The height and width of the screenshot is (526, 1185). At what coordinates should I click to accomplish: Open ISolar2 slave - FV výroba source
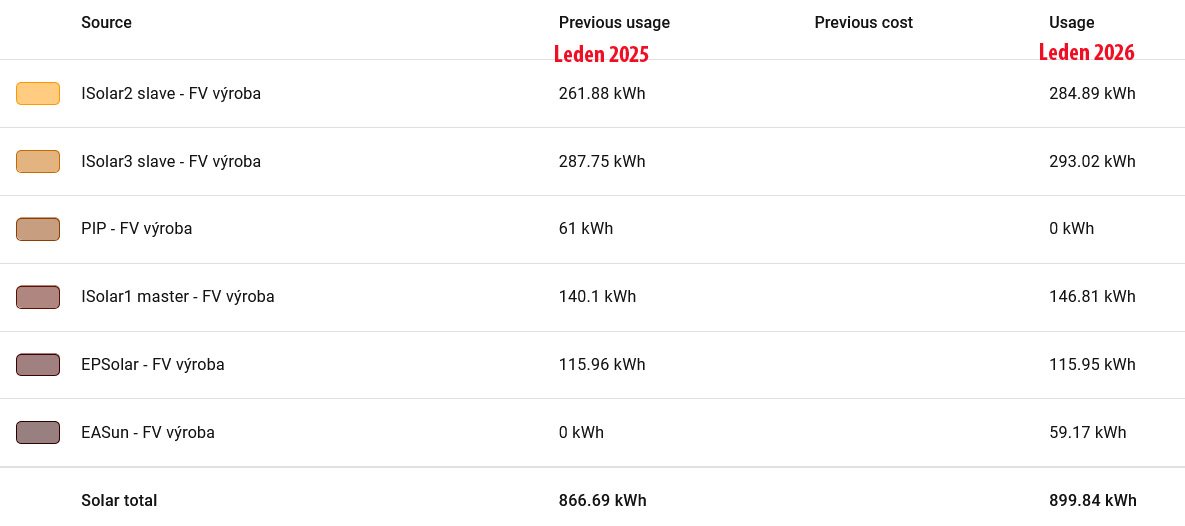coord(171,94)
